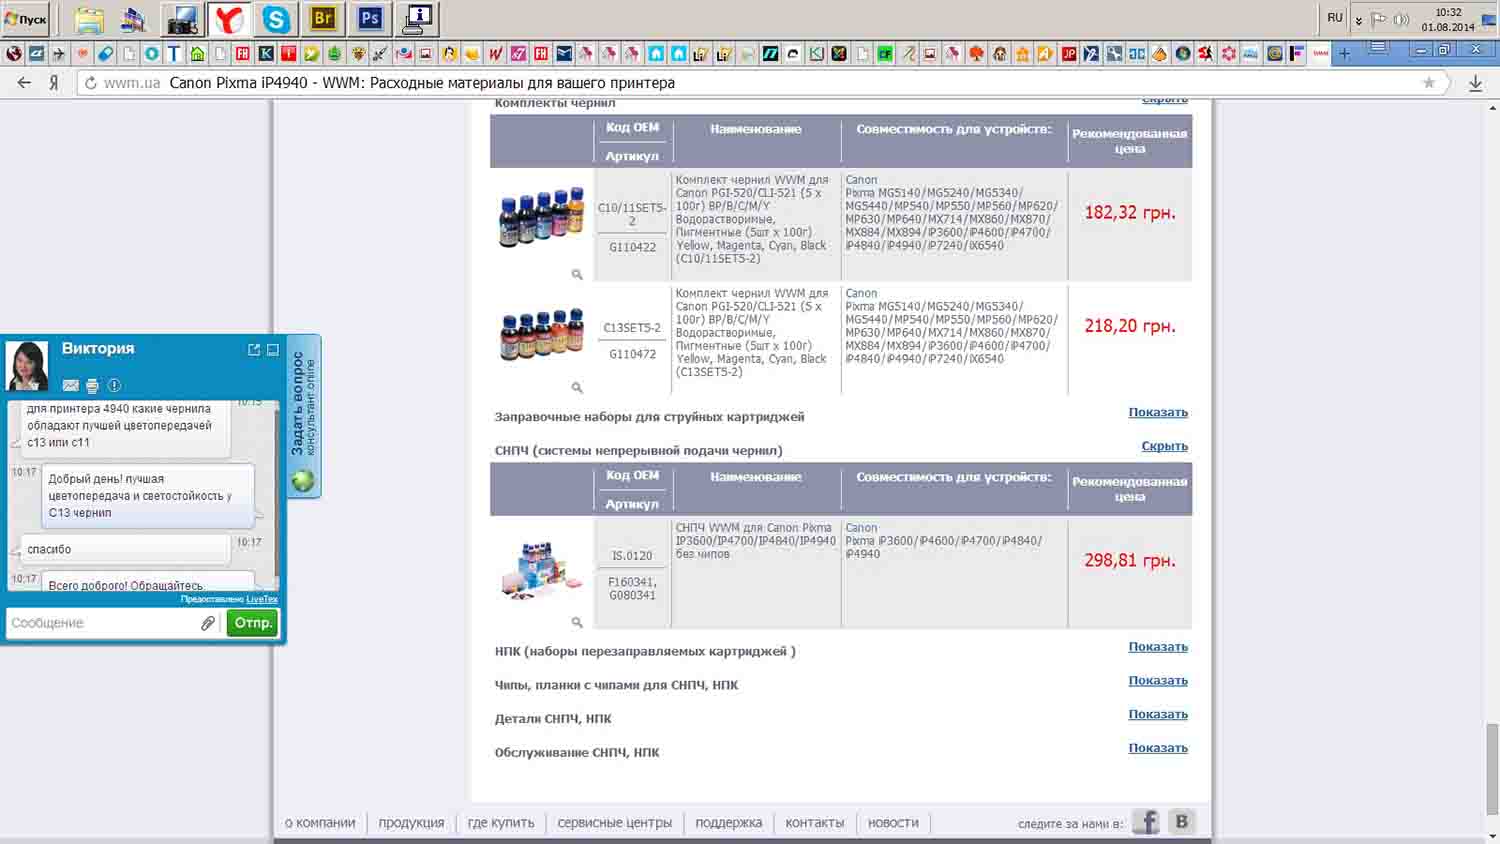1500x844 pixels.
Task: Open the поддержка footer link
Action: (x=729, y=823)
